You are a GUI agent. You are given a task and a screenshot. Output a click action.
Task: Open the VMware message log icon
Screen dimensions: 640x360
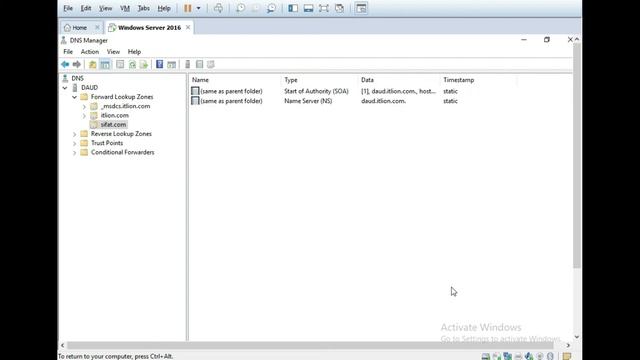(x=567, y=356)
